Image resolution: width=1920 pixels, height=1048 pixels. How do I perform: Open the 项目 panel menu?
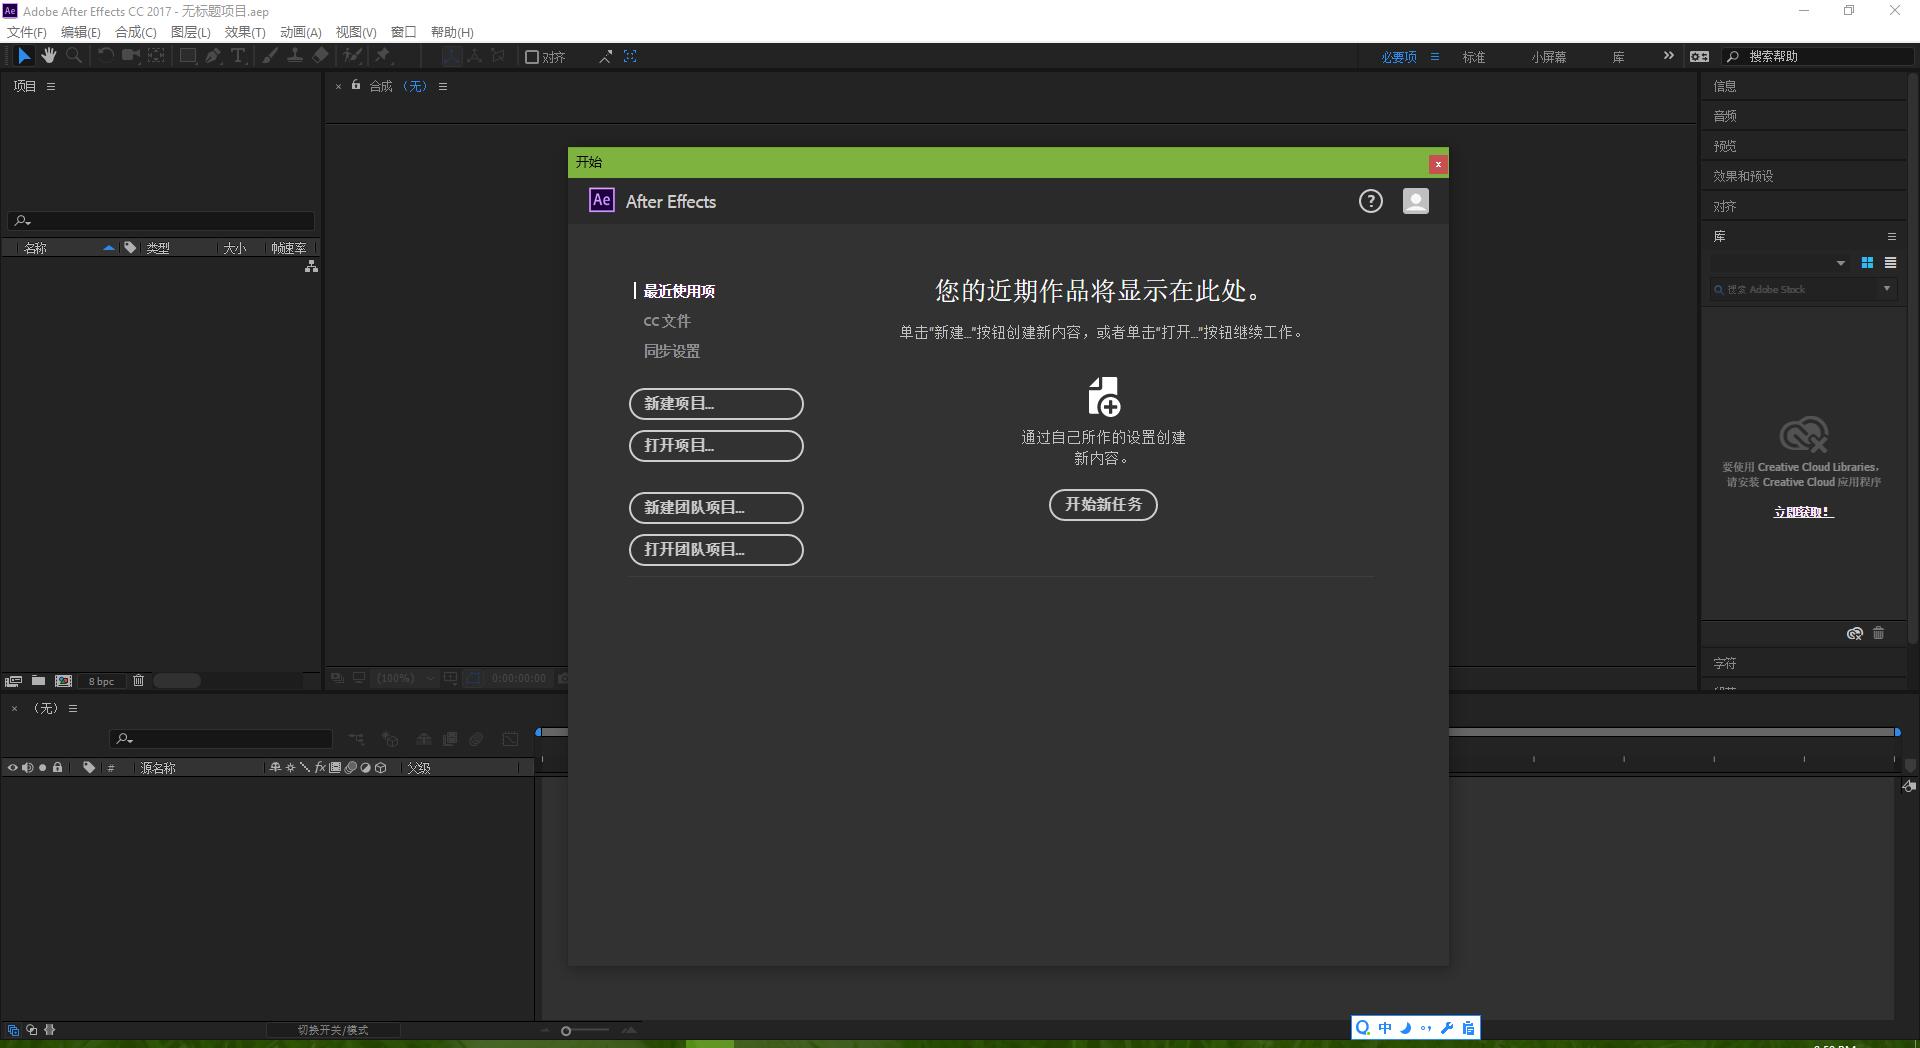coord(51,86)
